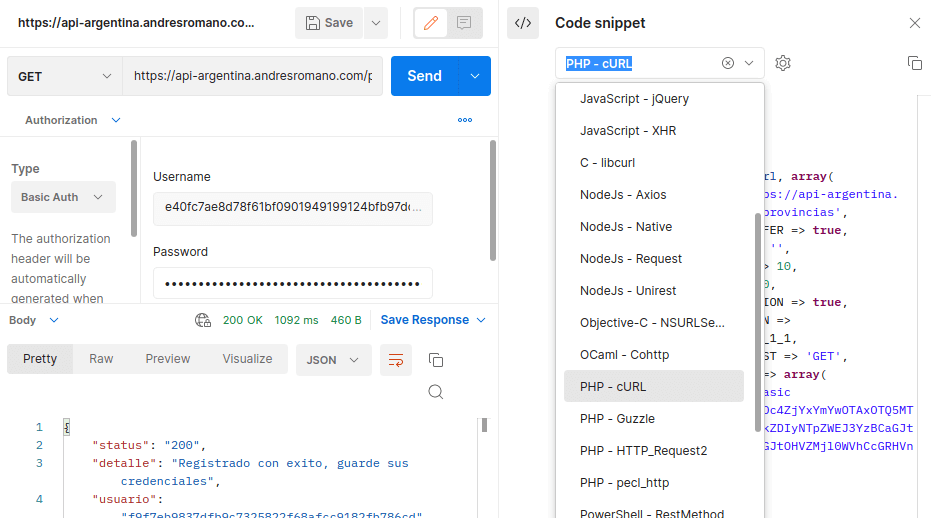Select NodeJs - Request option
The height and width of the screenshot is (518, 939).
[x=654, y=259]
